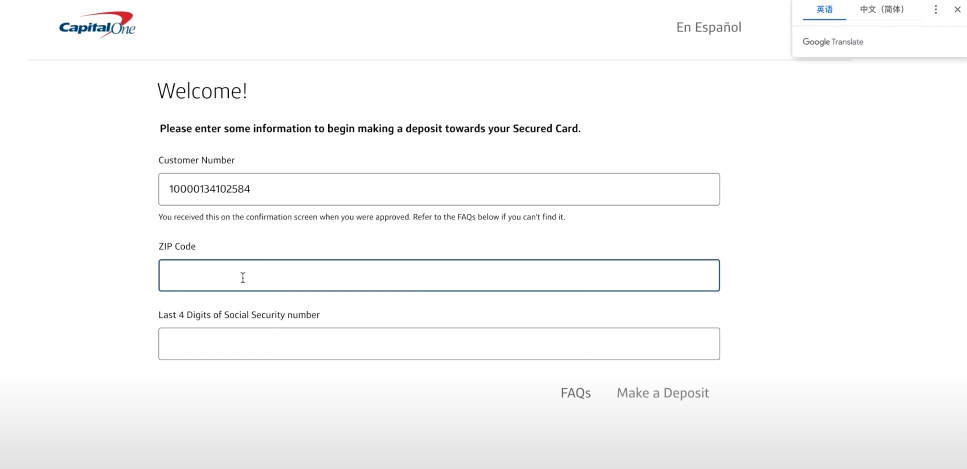Image resolution: width=967 pixels, height=469 pixels.
Task: Submit with the Make a Deposit button
Action: coord(663,393)
